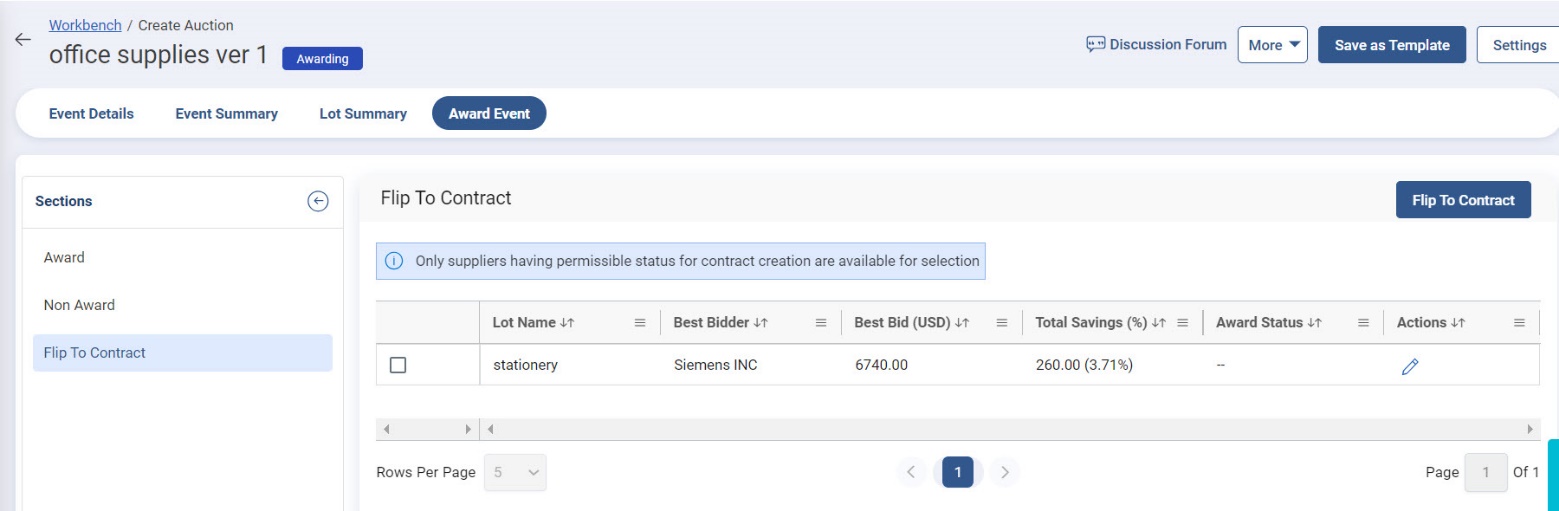This screenshot has height=511, width=1559.
Task: Open the Best Bidder column menu icon
Action: [821, 323]
